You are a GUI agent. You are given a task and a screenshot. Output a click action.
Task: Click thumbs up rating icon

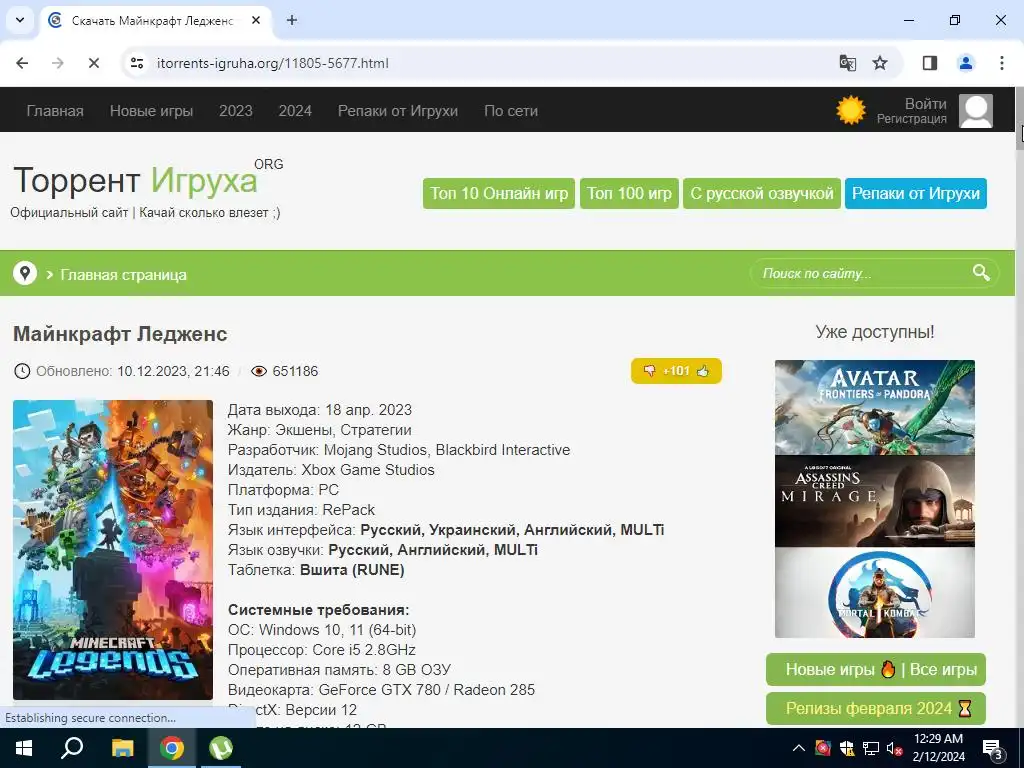coord(703,371)
